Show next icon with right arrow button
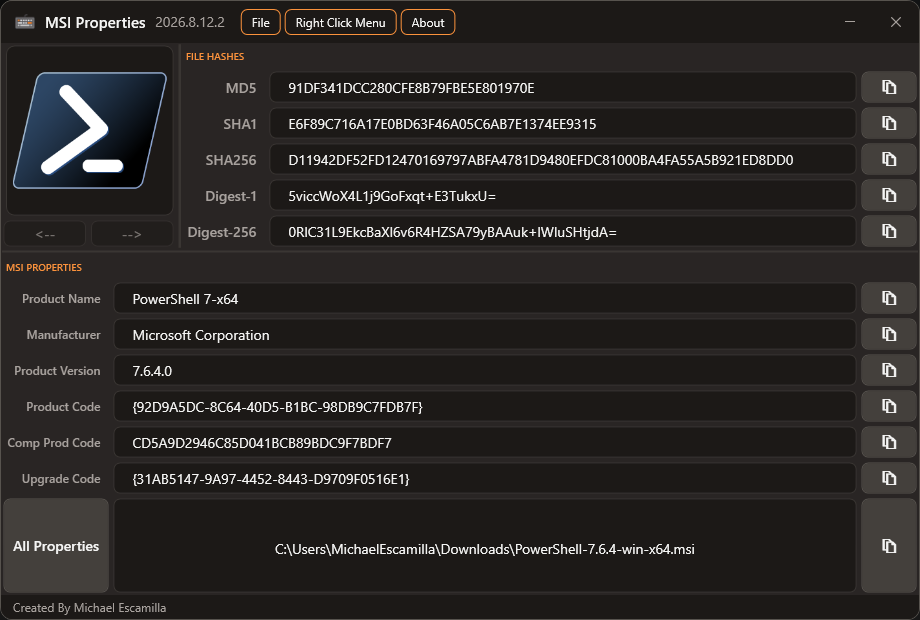 coord(132,234)
